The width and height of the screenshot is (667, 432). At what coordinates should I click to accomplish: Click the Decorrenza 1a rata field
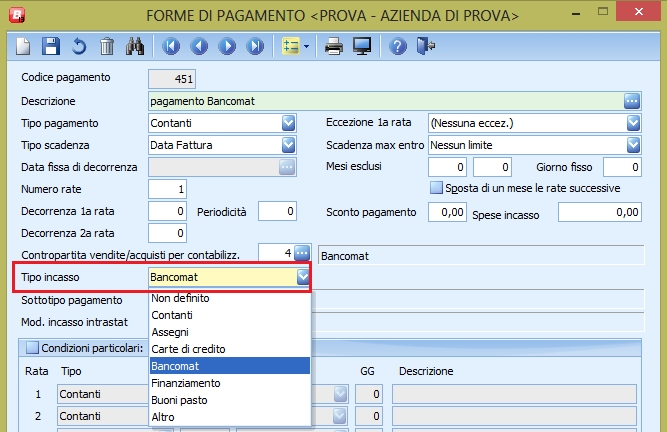(x=167, y=211)
